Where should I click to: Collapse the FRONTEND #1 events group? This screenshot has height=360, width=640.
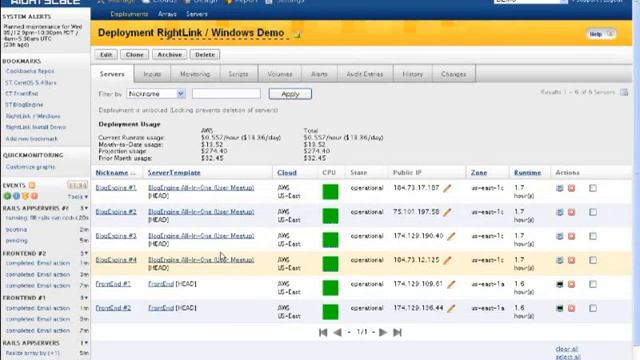[x=84, y=298]
